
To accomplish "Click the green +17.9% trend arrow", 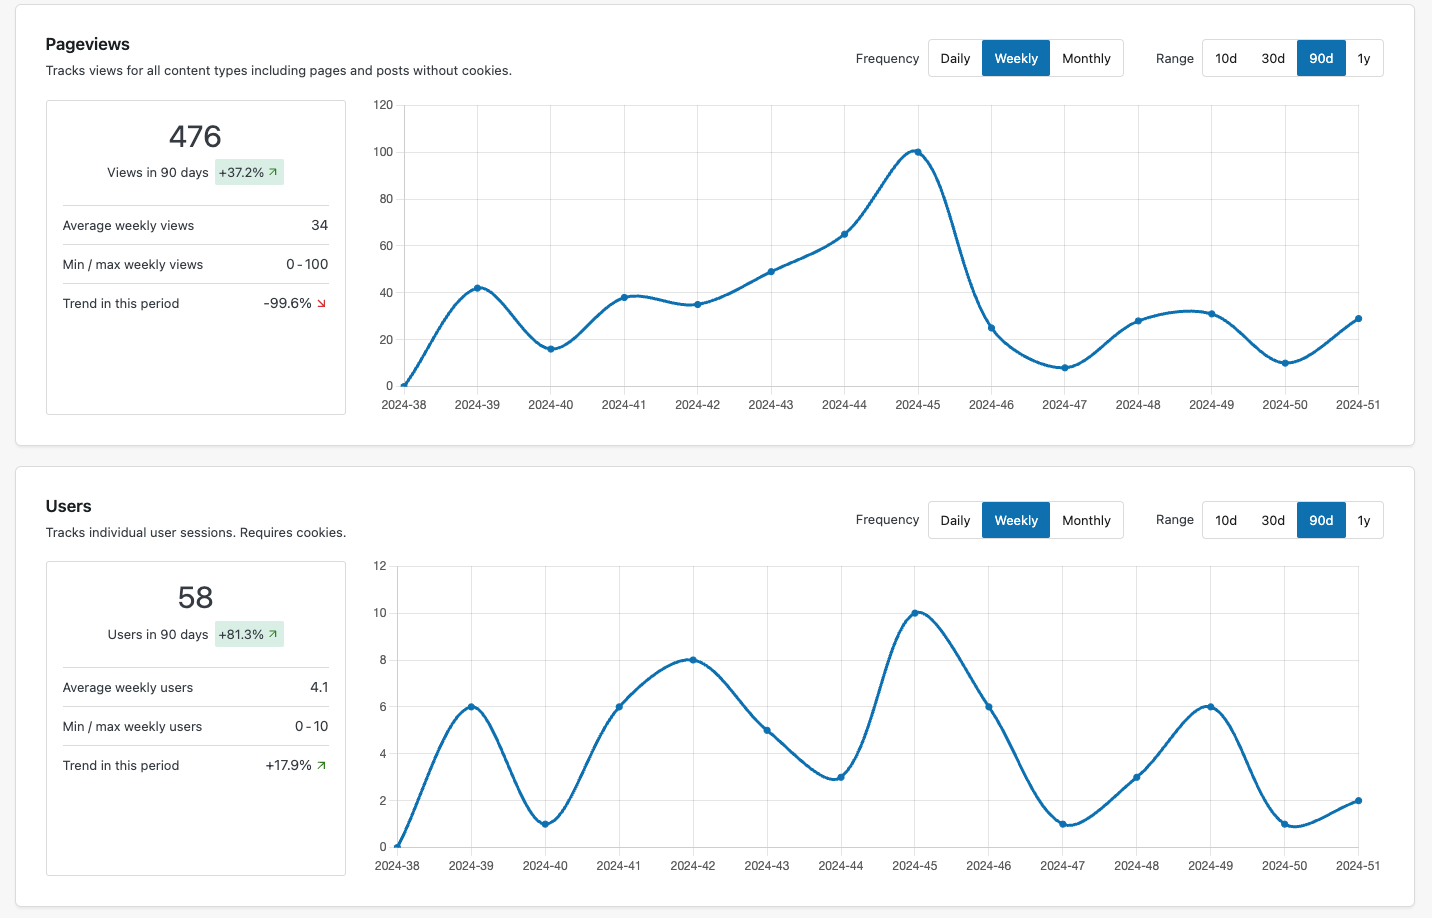I will pos(322,766).
